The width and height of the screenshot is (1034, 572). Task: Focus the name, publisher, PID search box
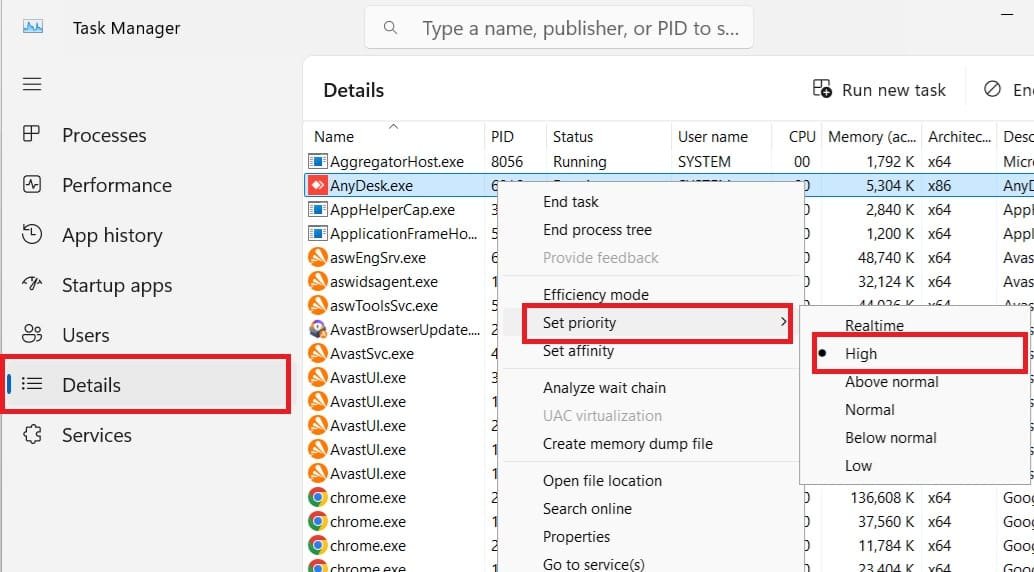tap(559, 28)
